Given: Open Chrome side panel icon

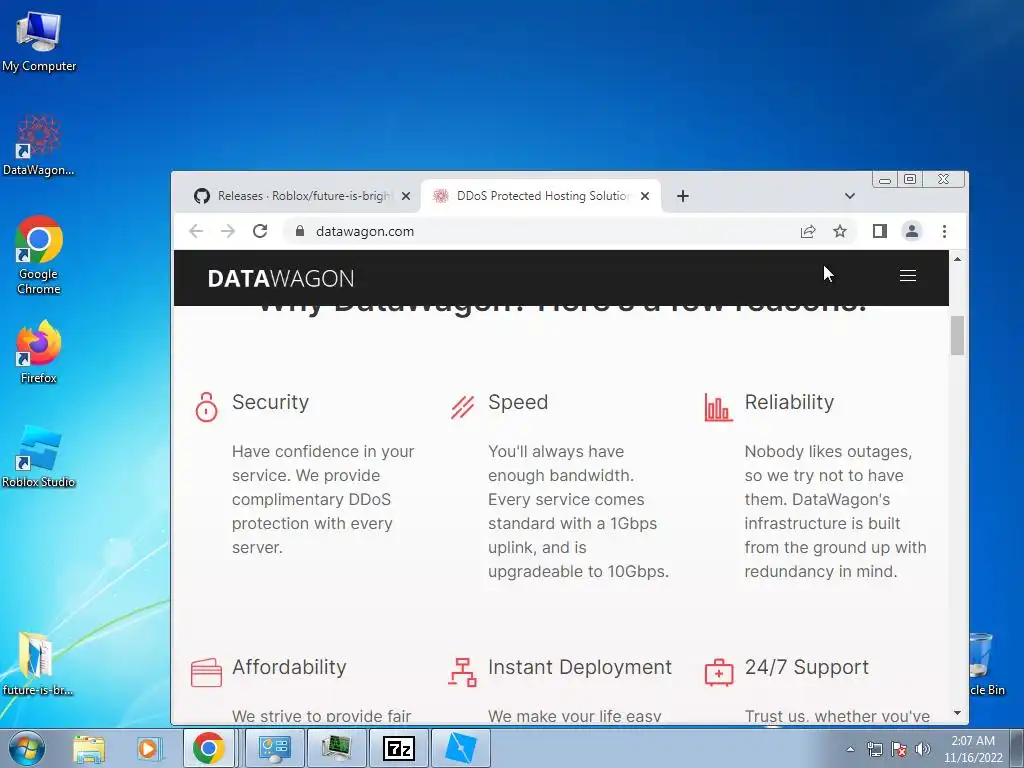Looking at the screenshot, I should click(880, 231).
